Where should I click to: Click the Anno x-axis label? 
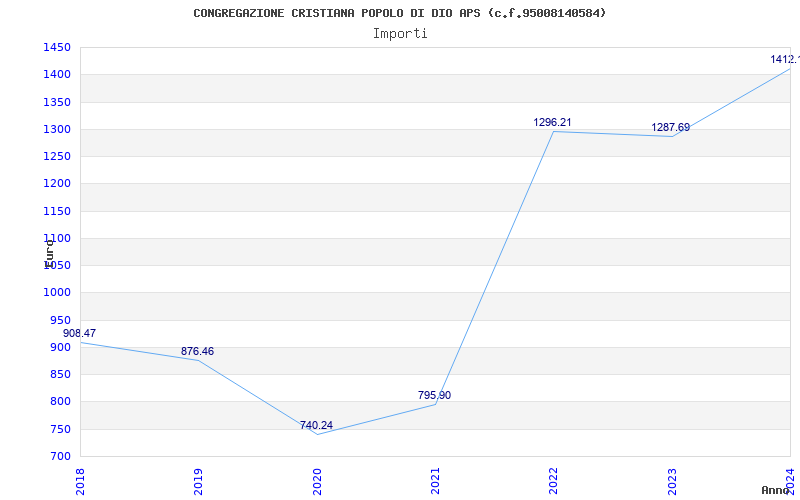[x=776, y=490]
